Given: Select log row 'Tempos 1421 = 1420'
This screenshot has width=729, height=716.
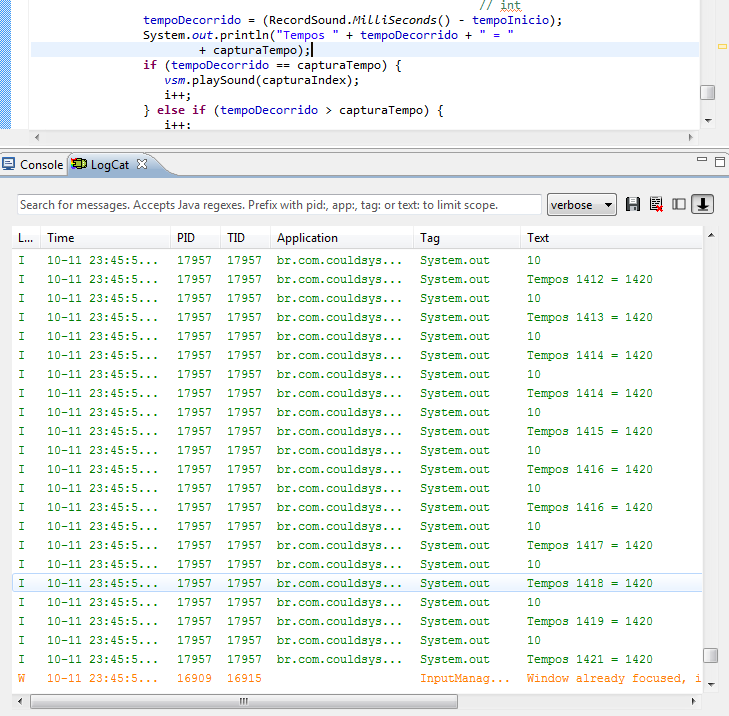Looking at the screenshot, I should 357,659.
